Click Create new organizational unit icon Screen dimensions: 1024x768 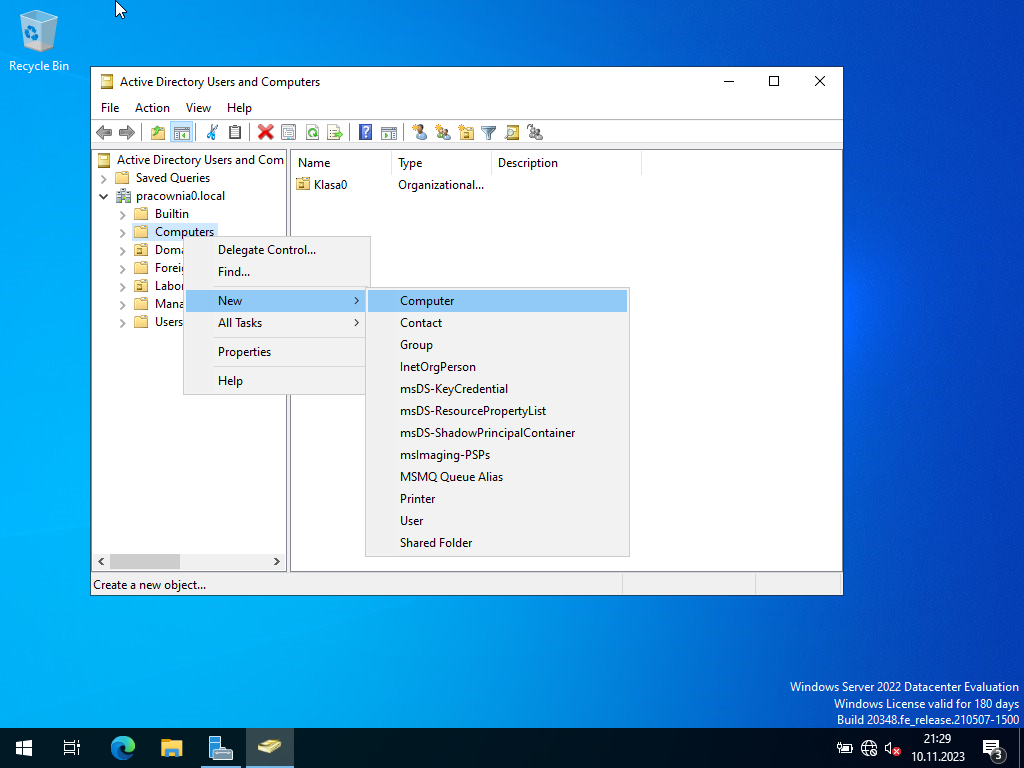[466, 133]
